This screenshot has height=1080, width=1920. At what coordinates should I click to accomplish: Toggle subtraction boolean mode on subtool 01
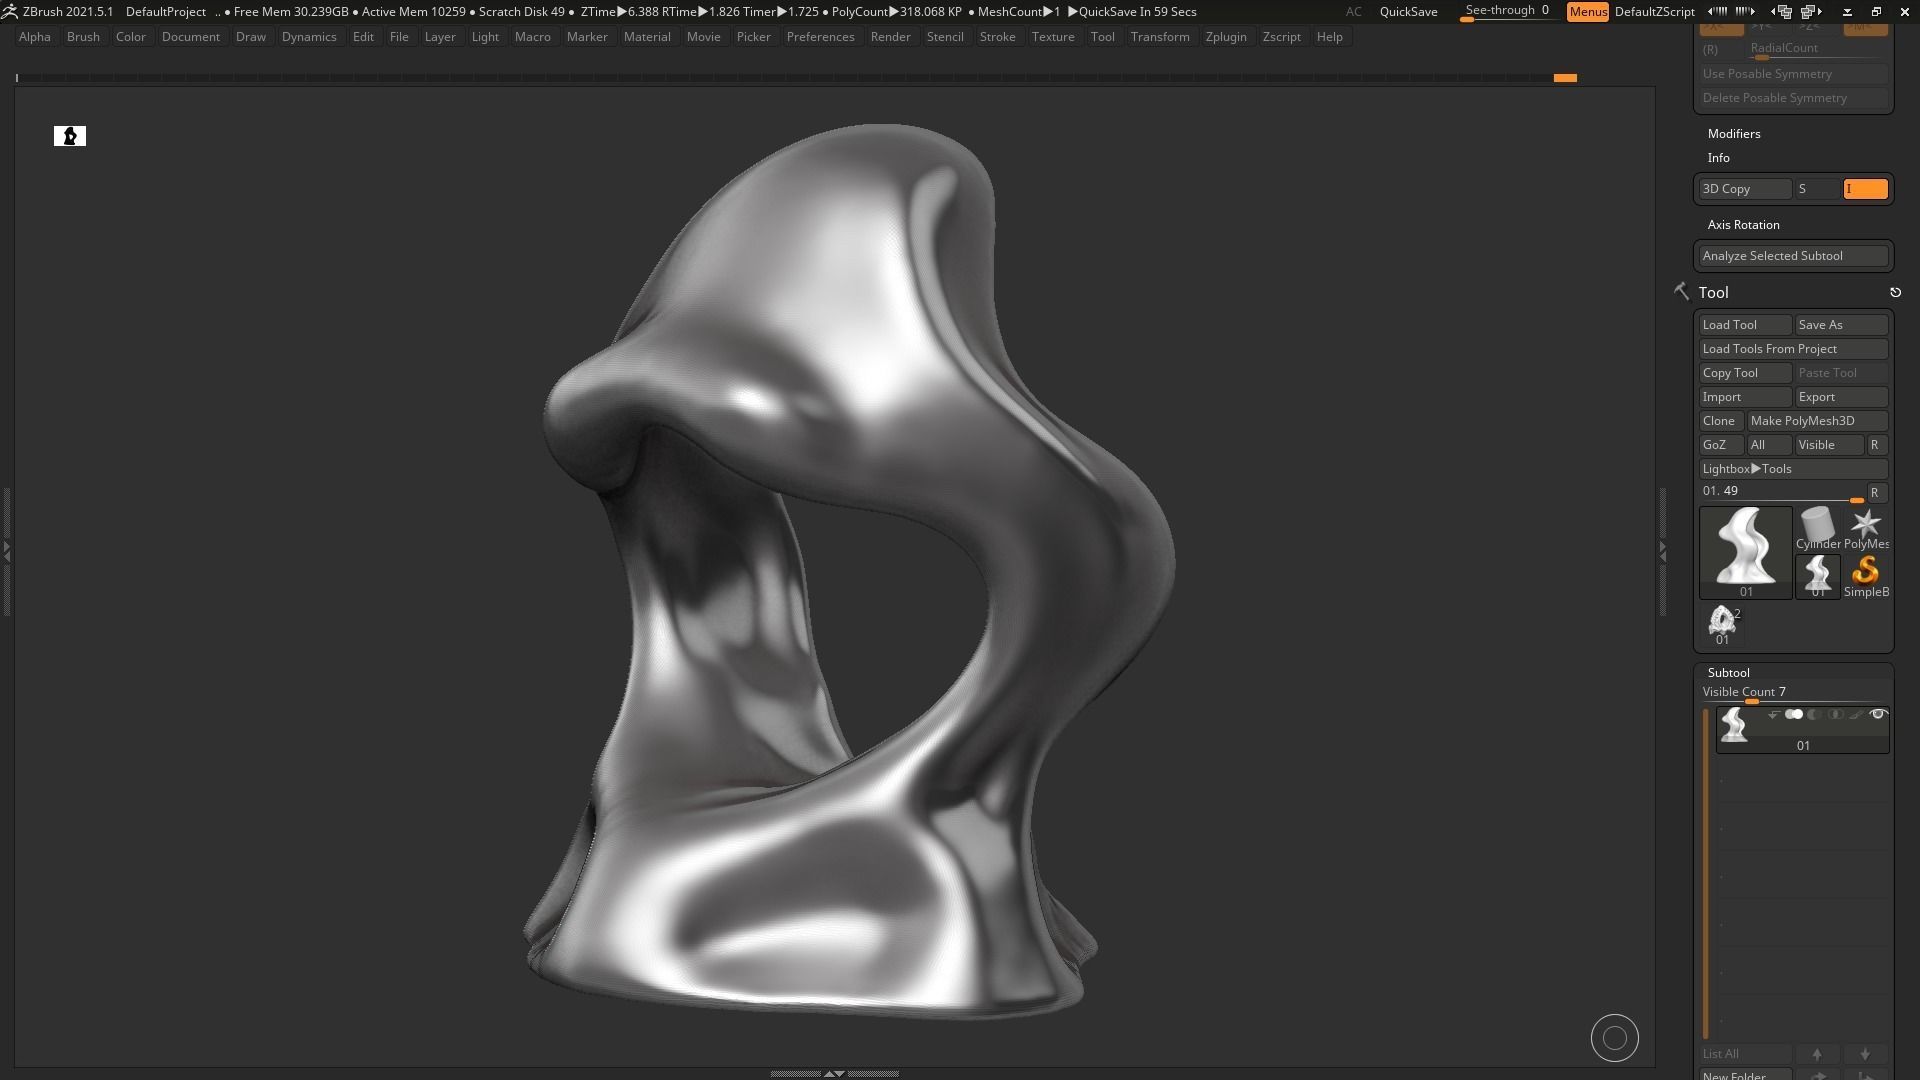tap(1815, 714)
